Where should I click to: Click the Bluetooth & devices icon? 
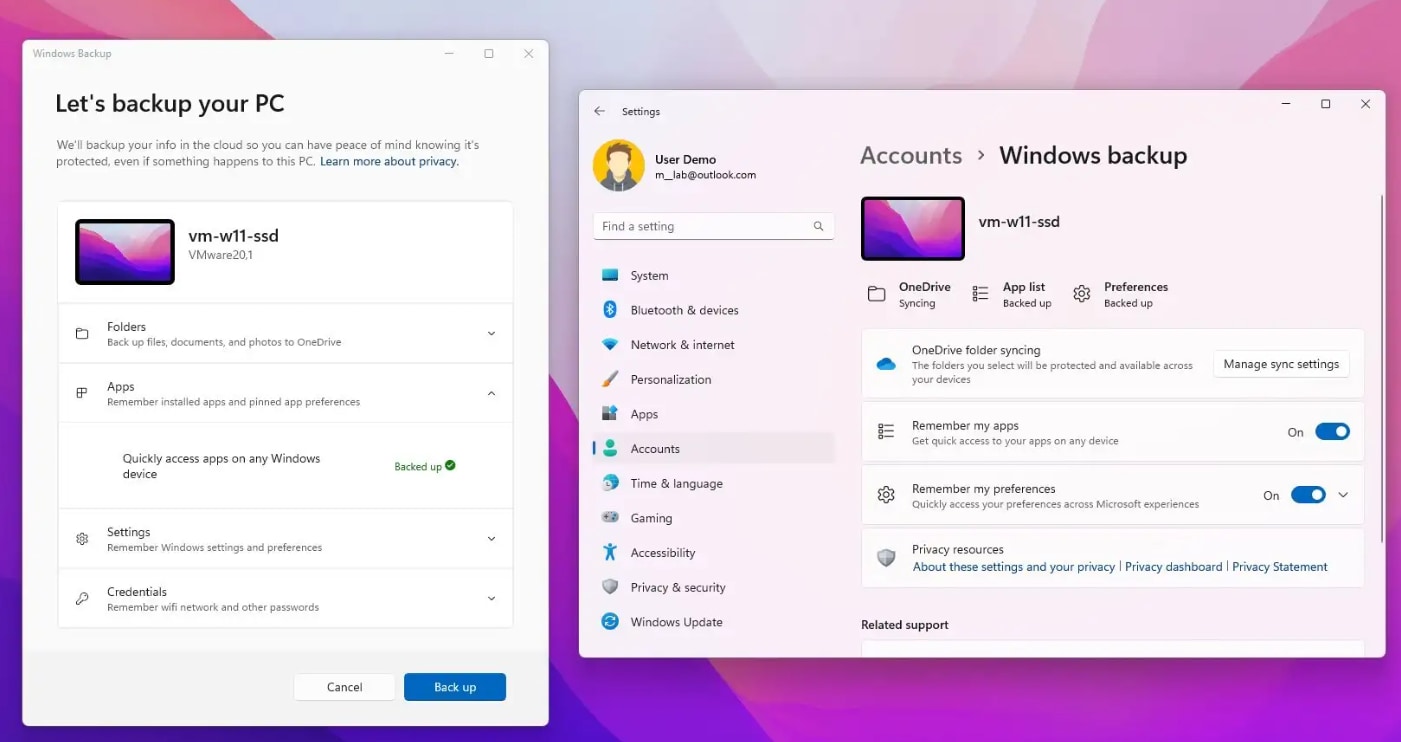pyautogui.click(x=610, y=310)
